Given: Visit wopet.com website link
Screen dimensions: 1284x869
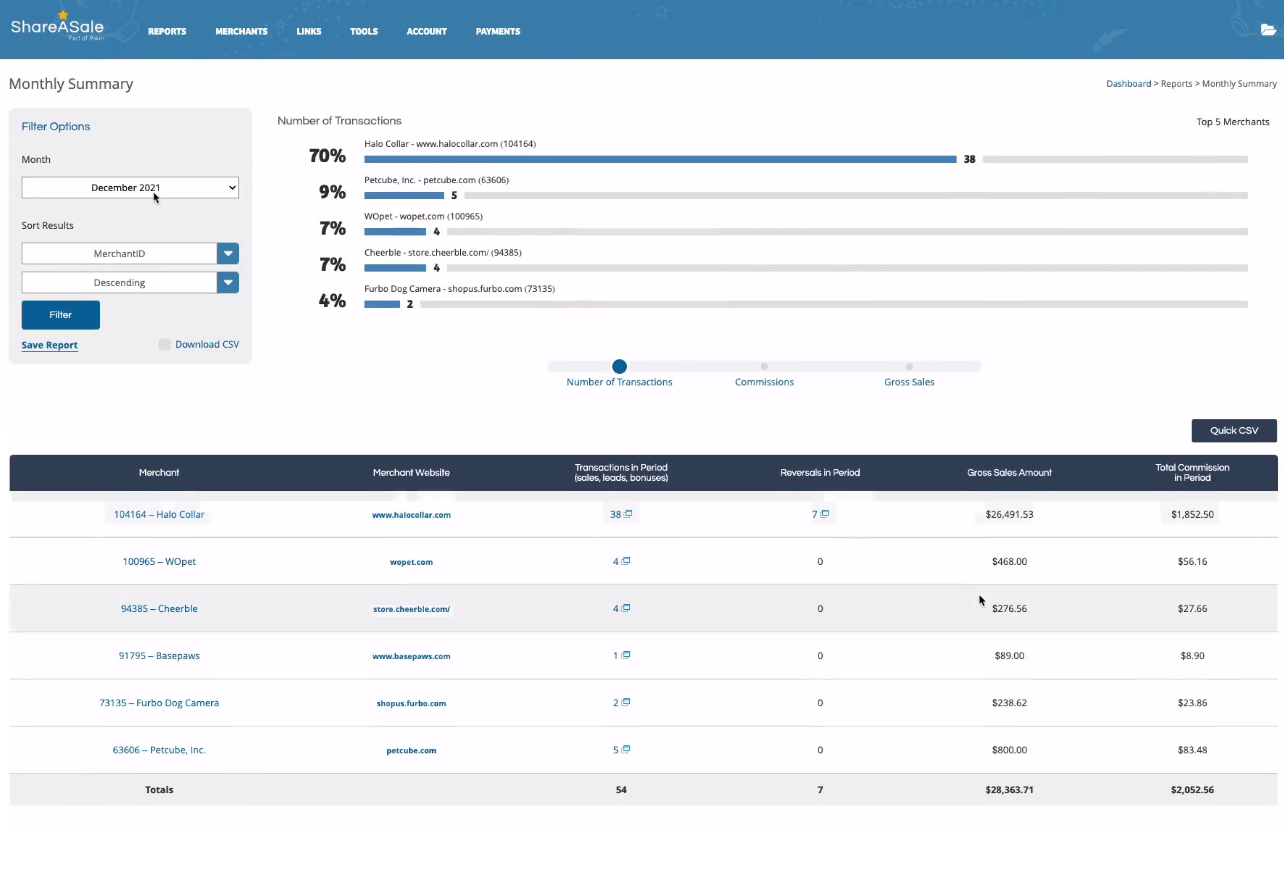Looking at the screenshot, I should coord(411,562).
